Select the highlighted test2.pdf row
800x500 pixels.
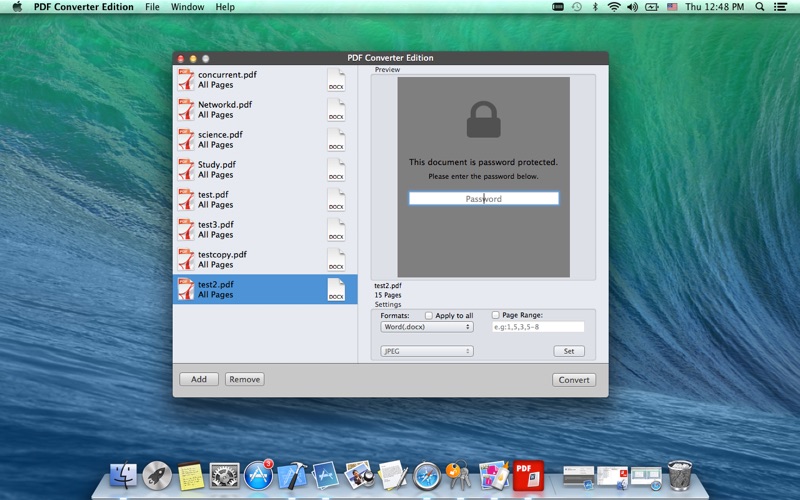265,289
